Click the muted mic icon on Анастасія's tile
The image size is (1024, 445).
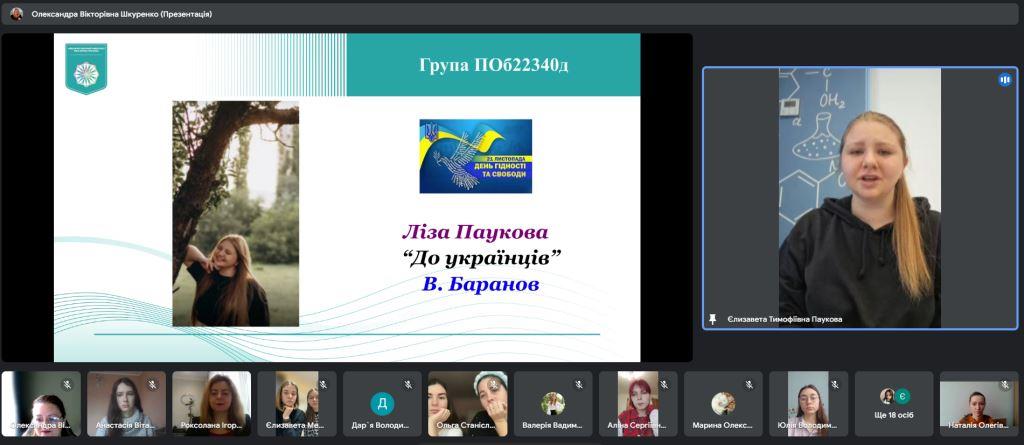pos(152,384)
